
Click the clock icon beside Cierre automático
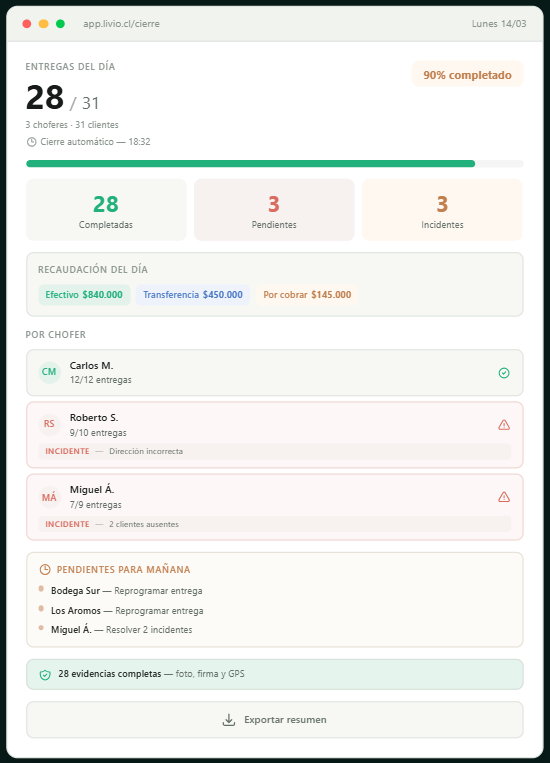tap(31, 142)
